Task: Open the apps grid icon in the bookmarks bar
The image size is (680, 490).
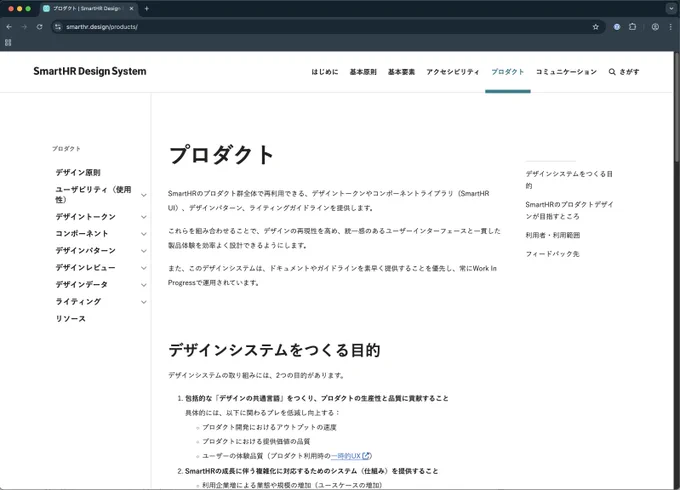Action: [x=8, y=42]
